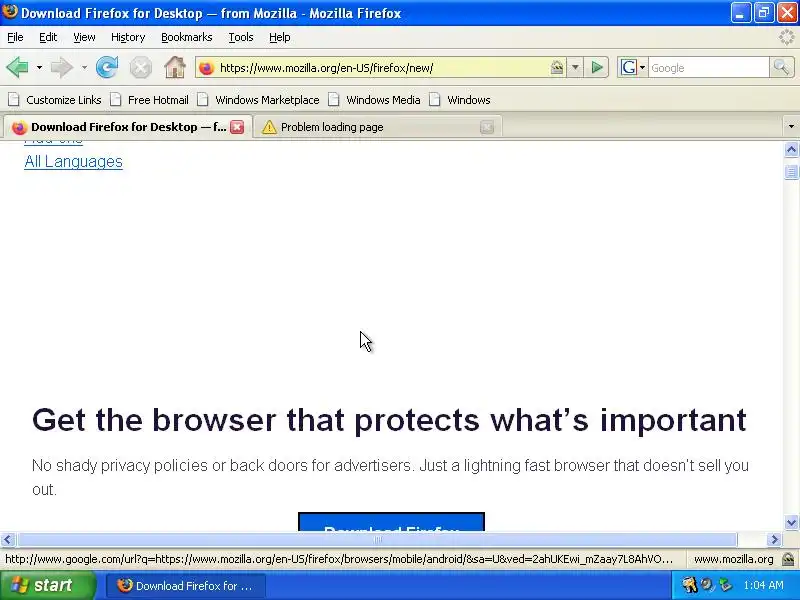The height and width of the screenshot is (600, 800).
Task: Click the third system tray icon
Action: [x=724, y=585]
